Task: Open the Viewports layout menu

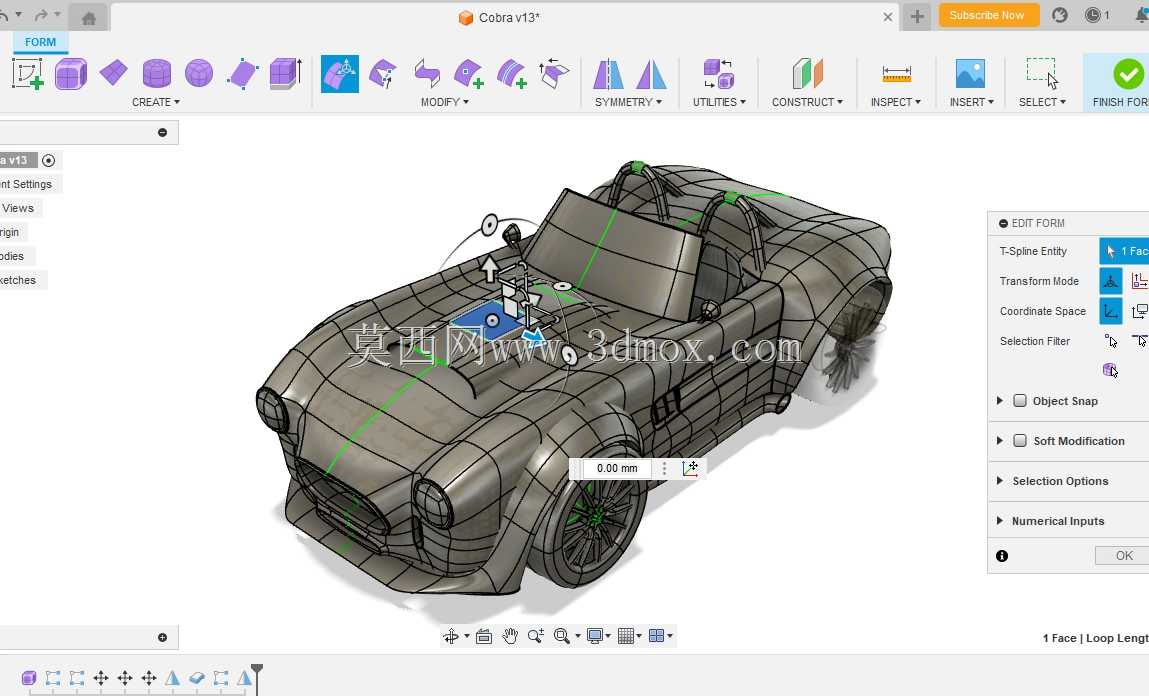Action: tap(661, 636)
